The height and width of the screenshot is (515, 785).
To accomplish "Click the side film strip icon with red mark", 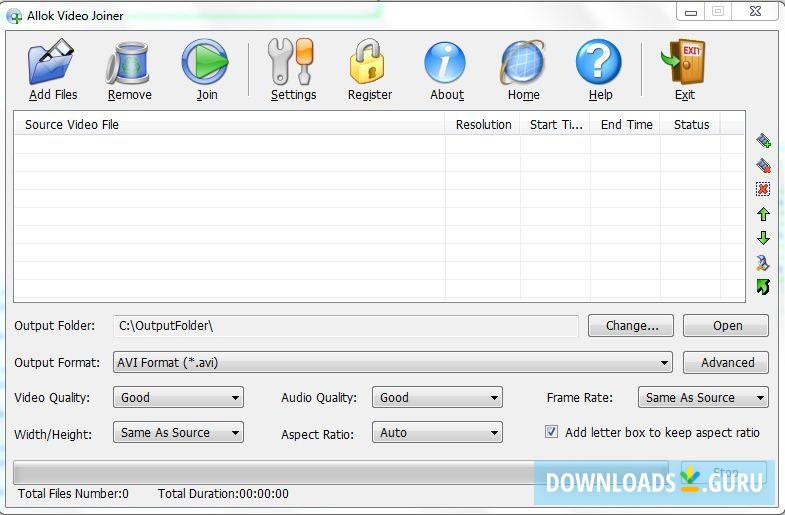I will pos(763,165).
